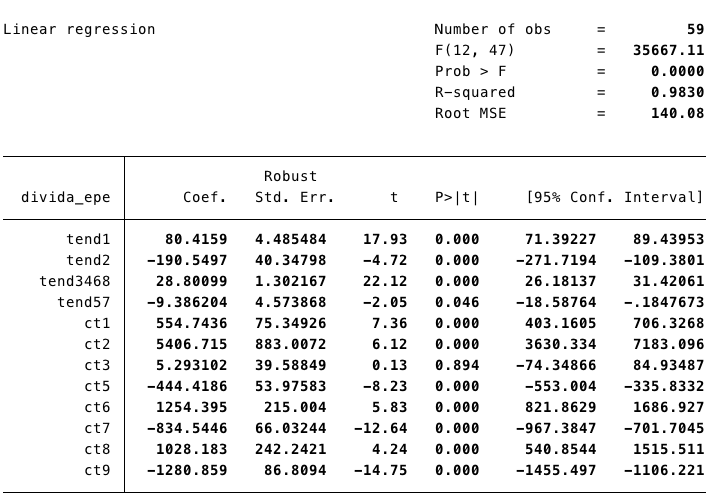Click the 'Number of obs' label
Screen dimensions: 722x500
[x=492, y=29]
